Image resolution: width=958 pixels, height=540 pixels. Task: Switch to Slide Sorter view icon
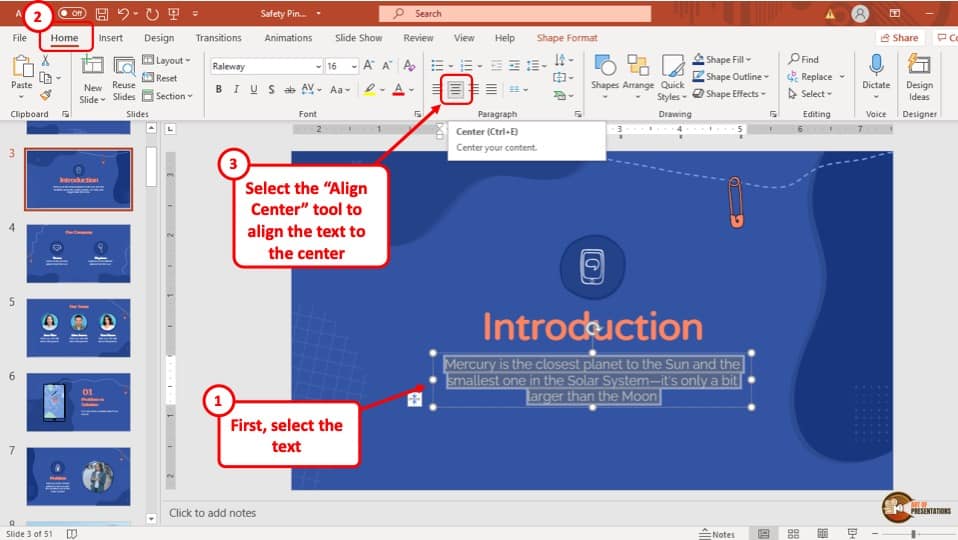click(x=793, y=534)
